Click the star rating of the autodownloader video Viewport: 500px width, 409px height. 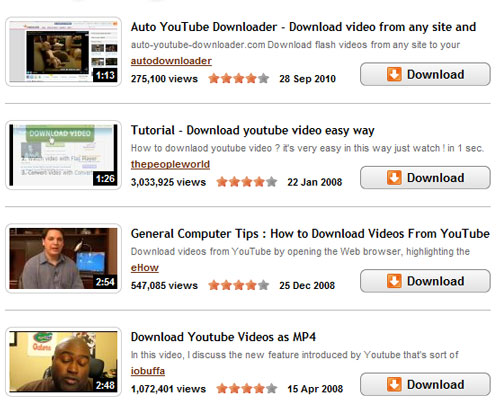(x=239, y=79)
